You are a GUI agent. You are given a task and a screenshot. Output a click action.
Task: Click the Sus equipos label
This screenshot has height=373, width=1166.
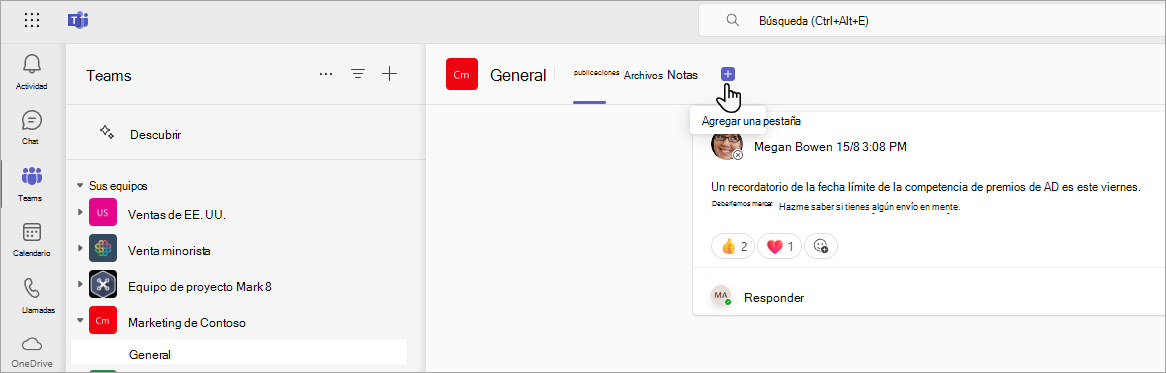tap(118, 186)
